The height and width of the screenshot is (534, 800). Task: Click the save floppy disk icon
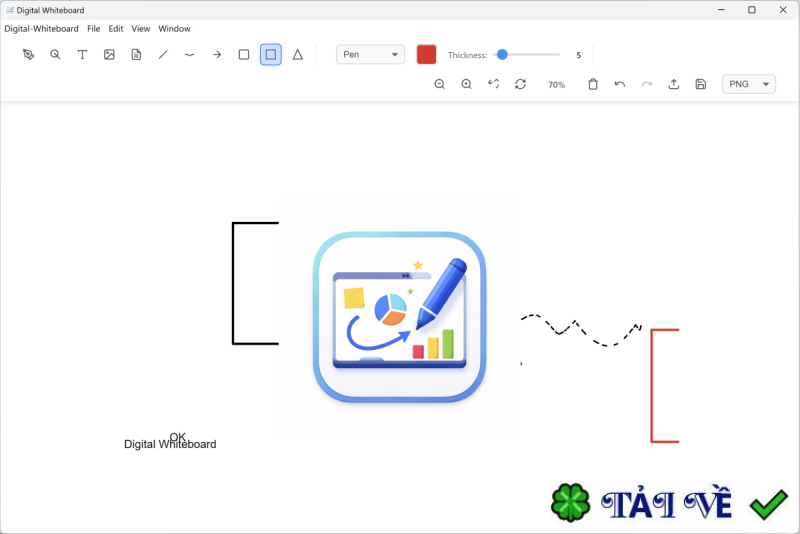pos(701,84)
